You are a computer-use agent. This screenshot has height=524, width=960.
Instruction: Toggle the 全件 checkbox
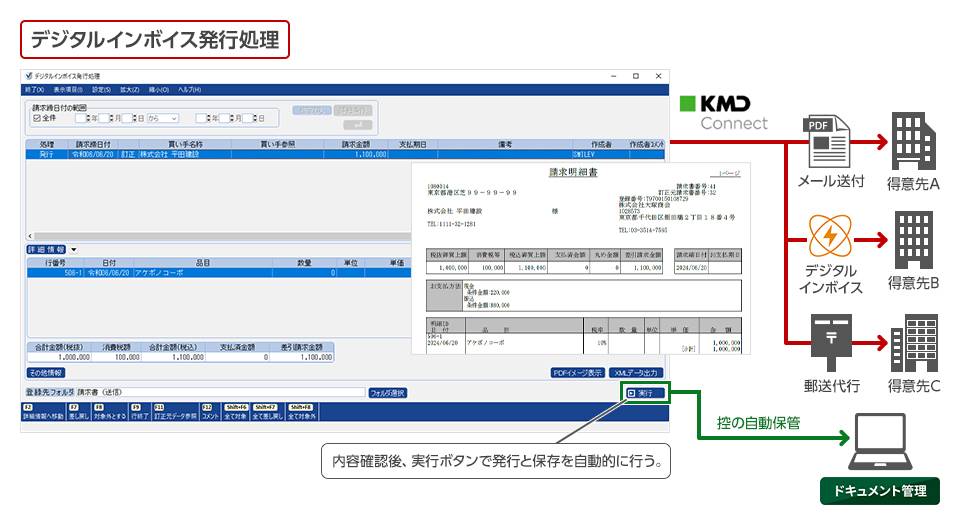[37, 118]
